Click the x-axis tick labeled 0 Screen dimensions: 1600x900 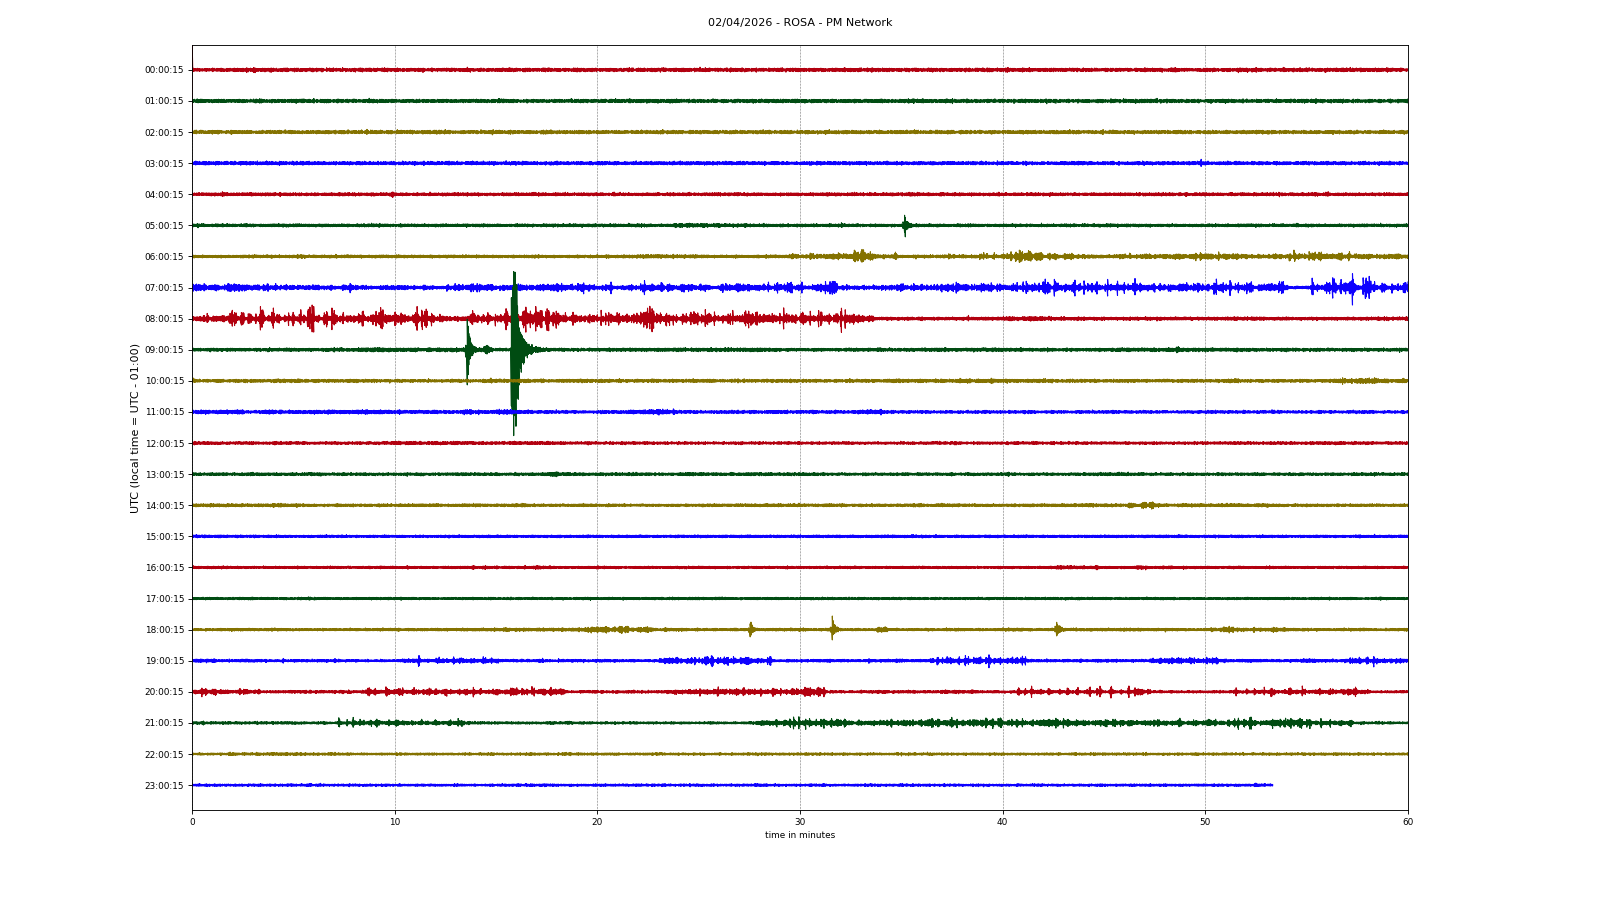pyautogui.click(x=193, y=822)
